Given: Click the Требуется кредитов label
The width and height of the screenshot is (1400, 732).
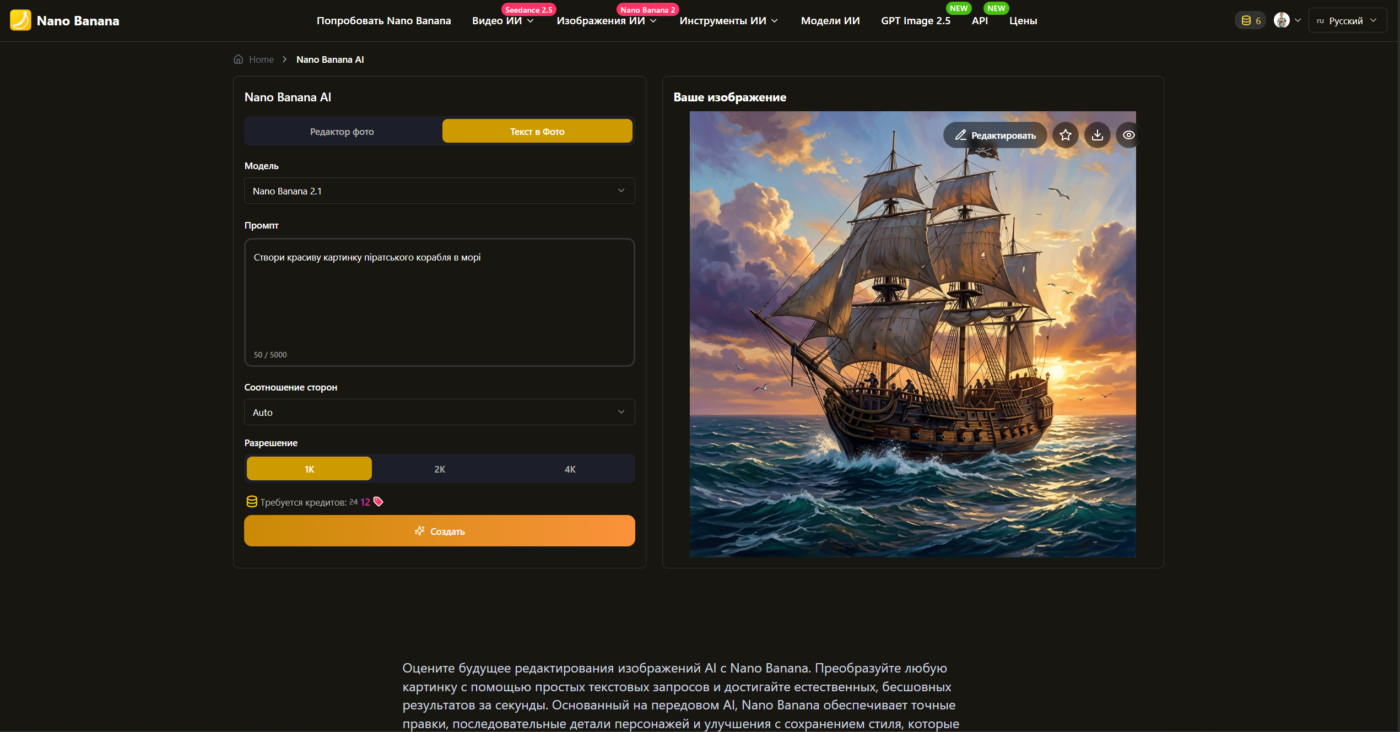Looking at the screenshot, I should [x=303, y=502].
